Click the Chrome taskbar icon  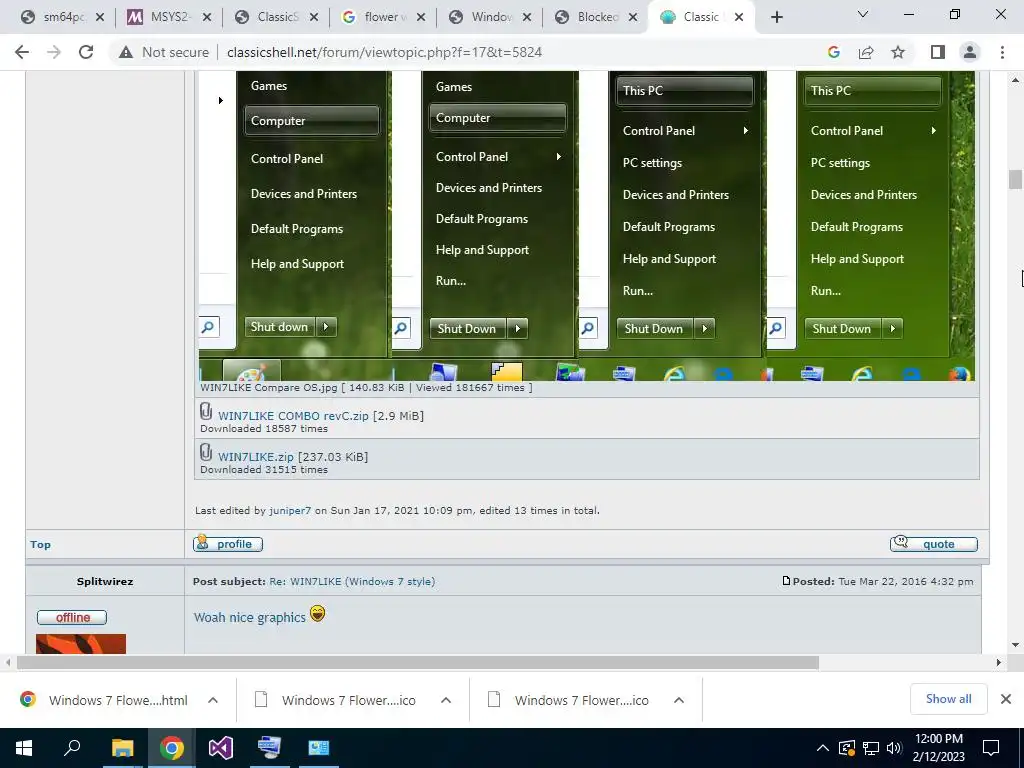(172, 748)
